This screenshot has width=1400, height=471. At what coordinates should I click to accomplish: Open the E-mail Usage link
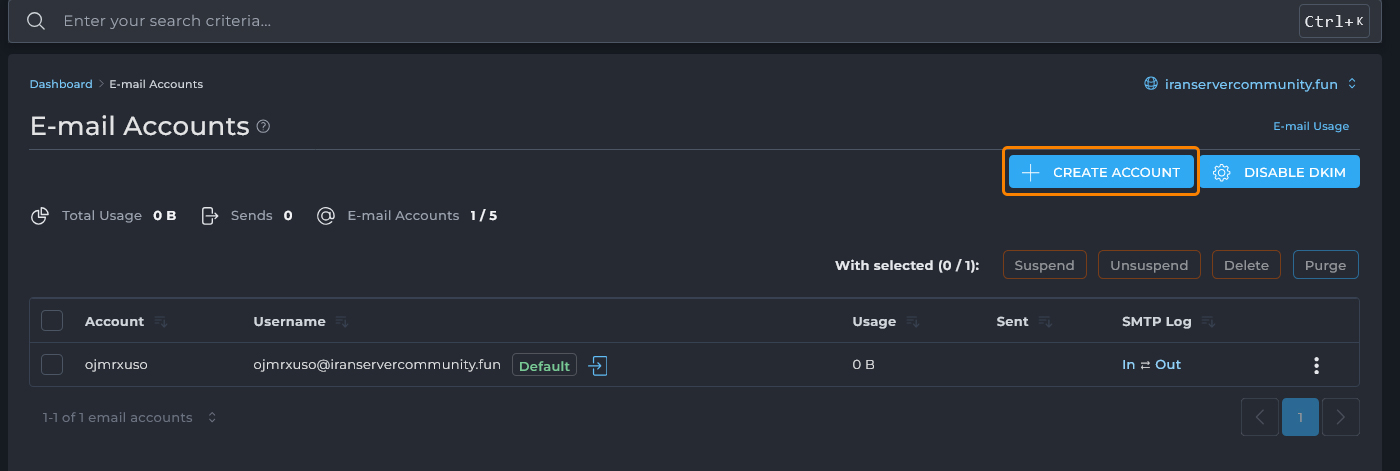(x=1310, y=127)
